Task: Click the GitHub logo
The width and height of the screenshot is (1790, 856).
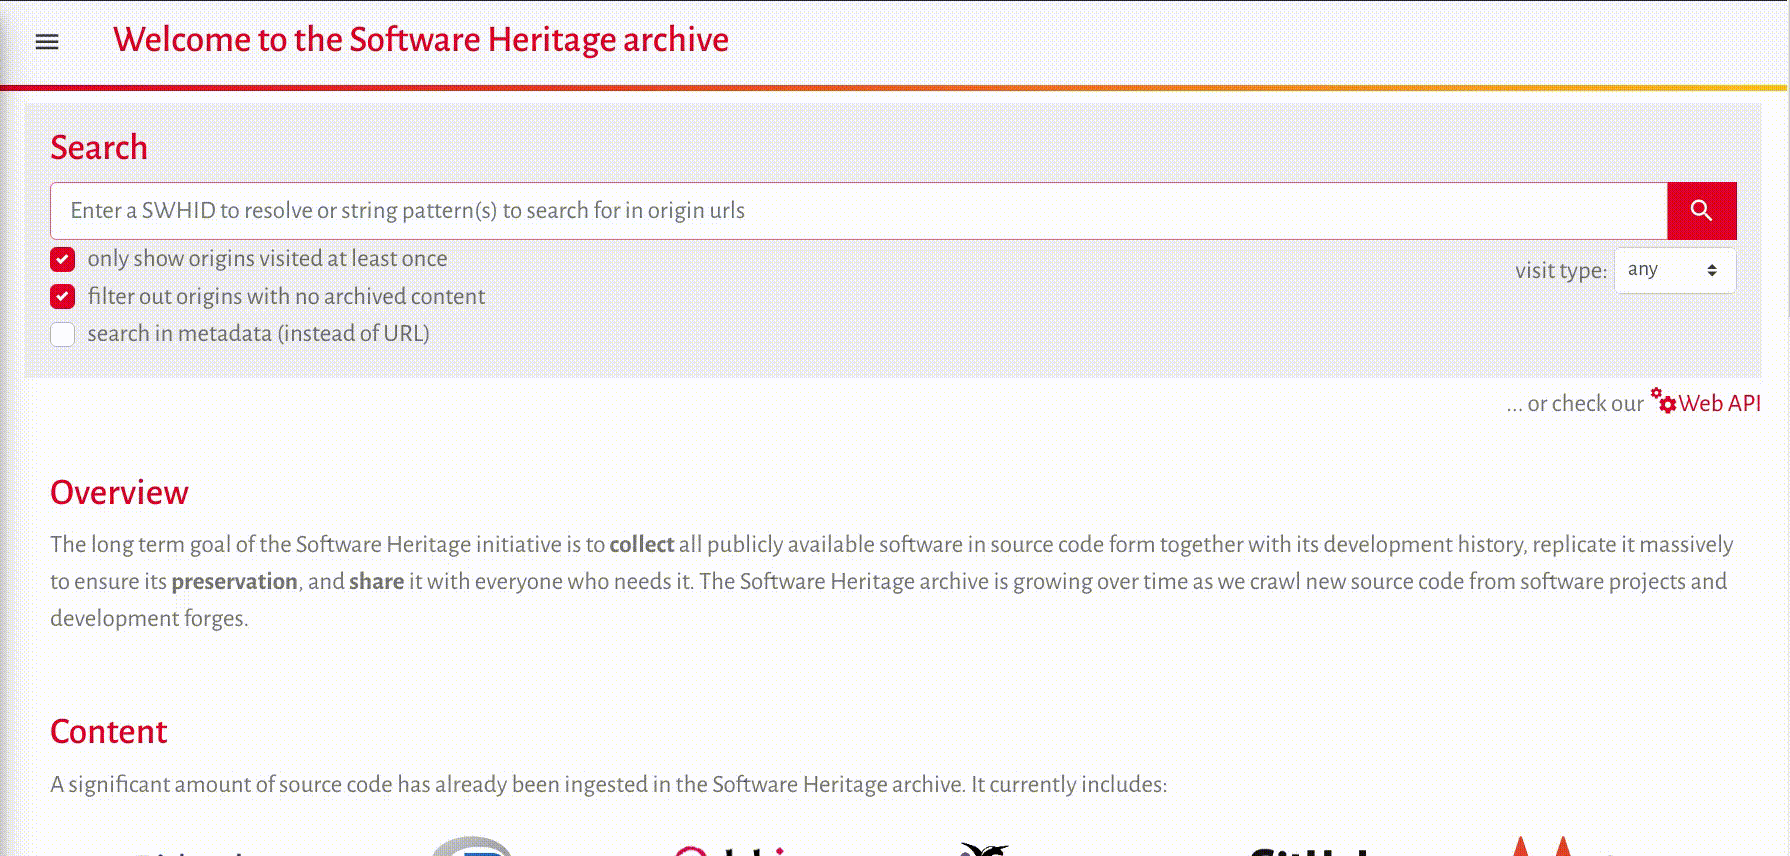Action: (x=1308, y=850)
